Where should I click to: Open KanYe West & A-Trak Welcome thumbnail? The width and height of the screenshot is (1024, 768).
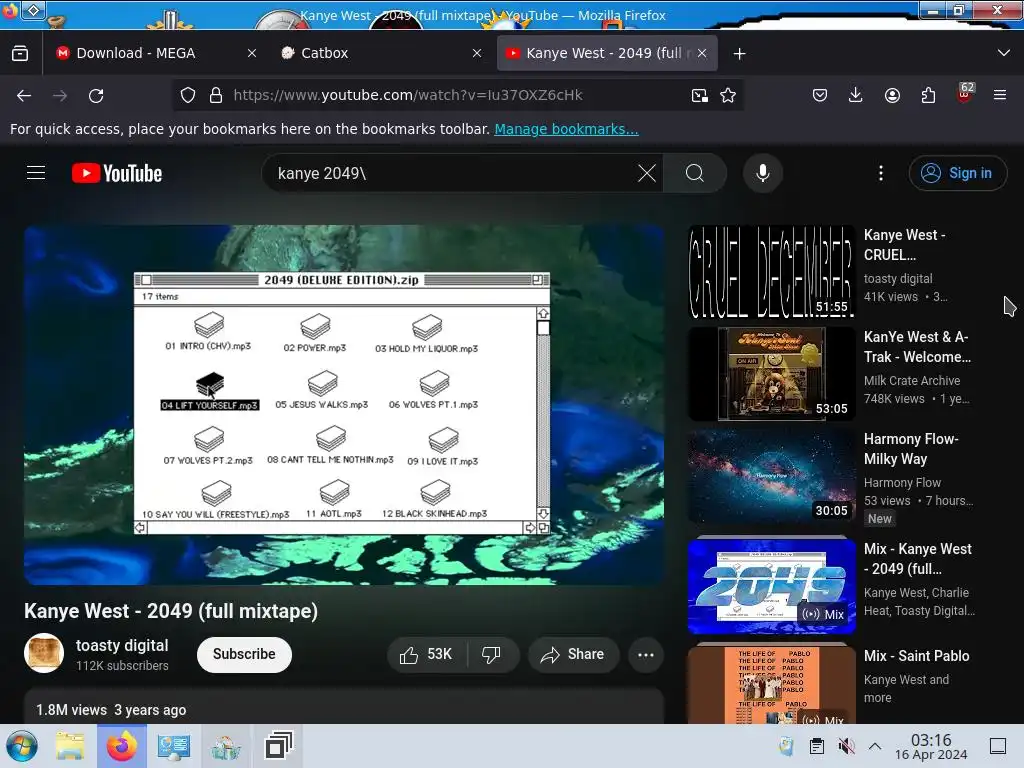[771, 374]
